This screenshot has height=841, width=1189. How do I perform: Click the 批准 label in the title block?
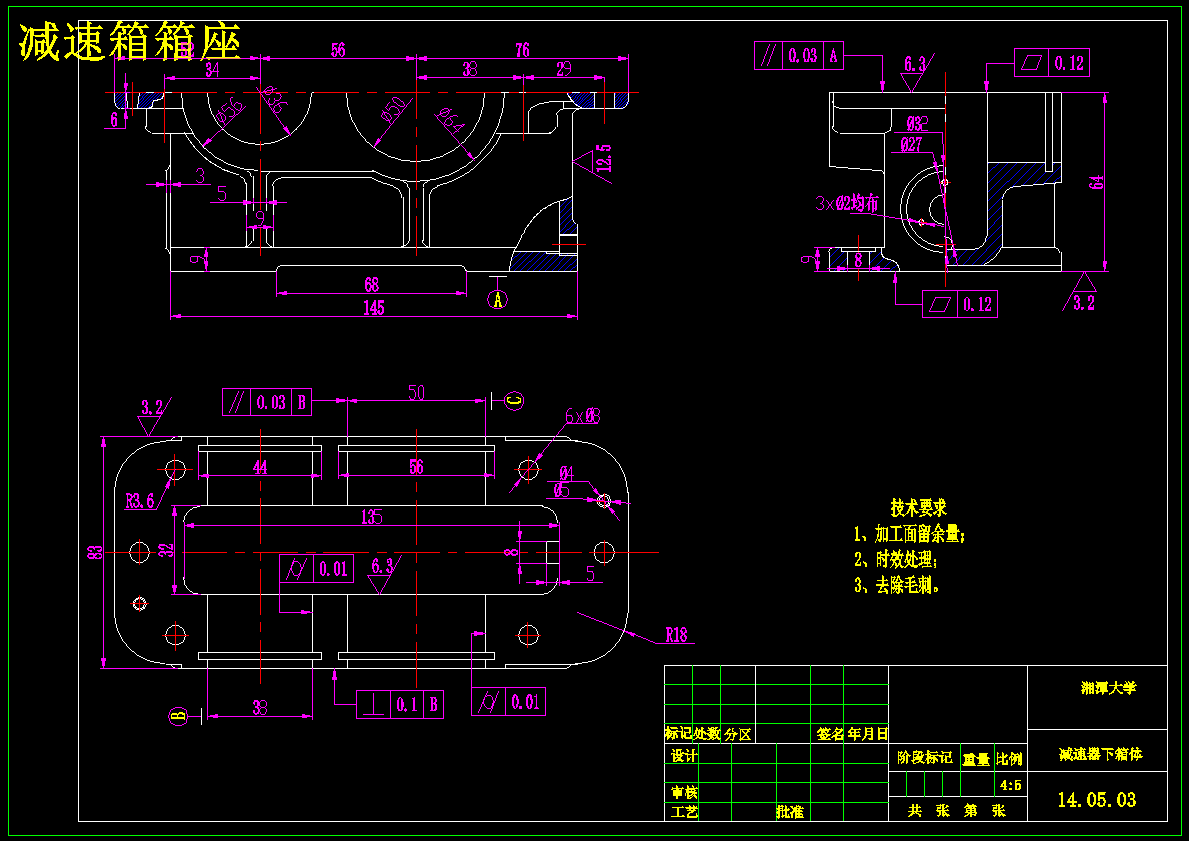789,812
